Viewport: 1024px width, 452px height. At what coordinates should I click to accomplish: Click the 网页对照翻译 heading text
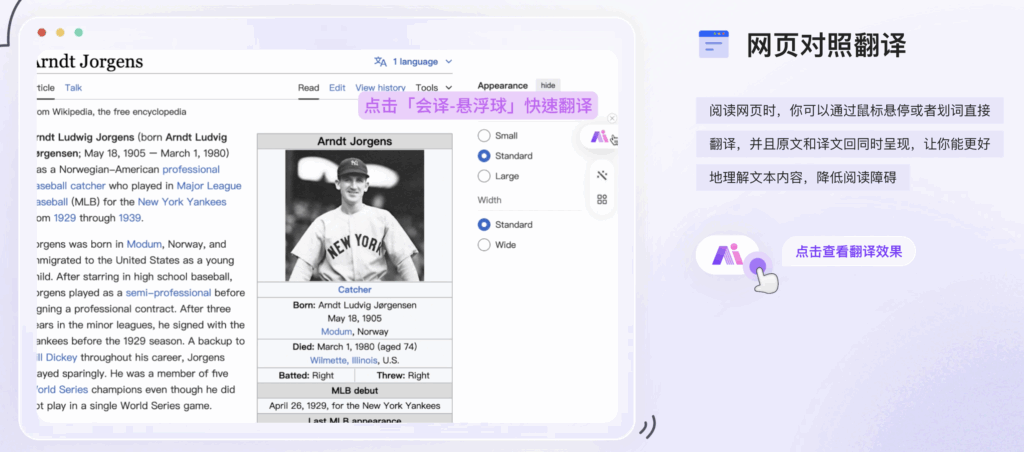pos(826,45)
